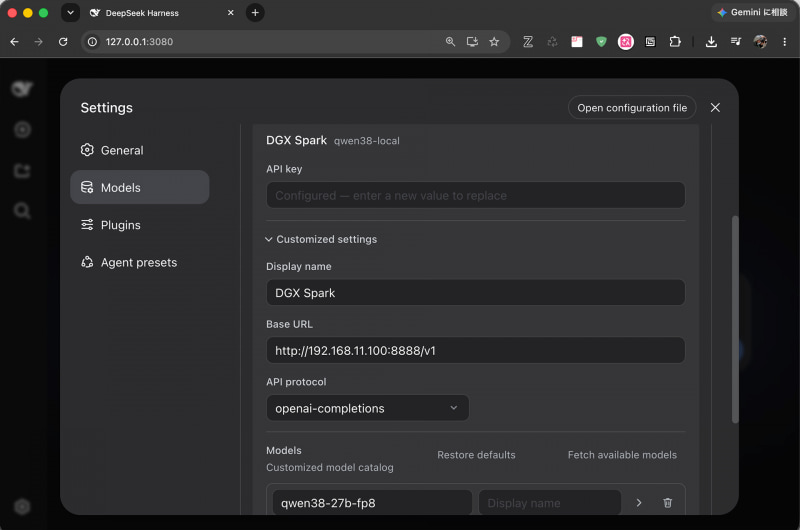Click the green shield extension icon
Image resolution: width=800 pixels, height=530 pixels.
(601, 42)
